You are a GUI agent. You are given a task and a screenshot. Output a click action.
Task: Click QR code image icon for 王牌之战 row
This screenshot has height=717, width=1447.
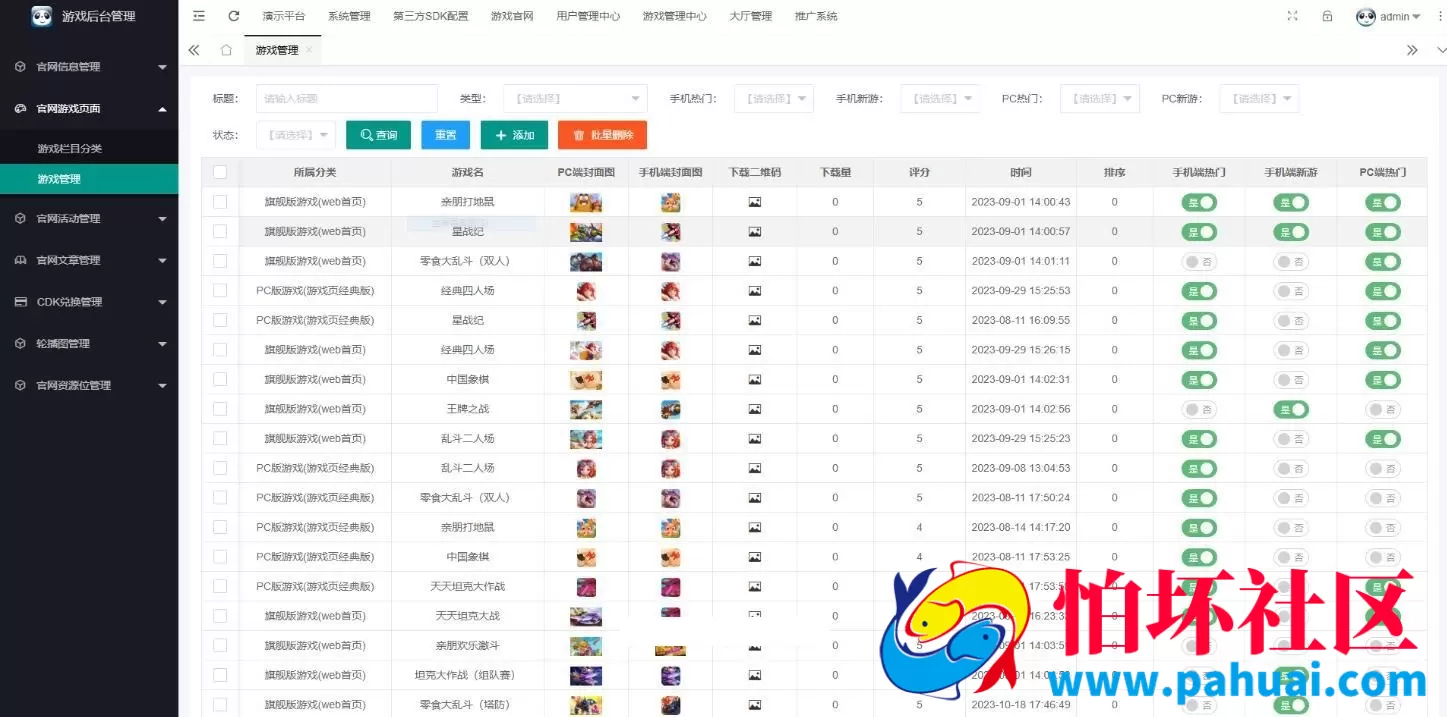[x=755, y=409]
